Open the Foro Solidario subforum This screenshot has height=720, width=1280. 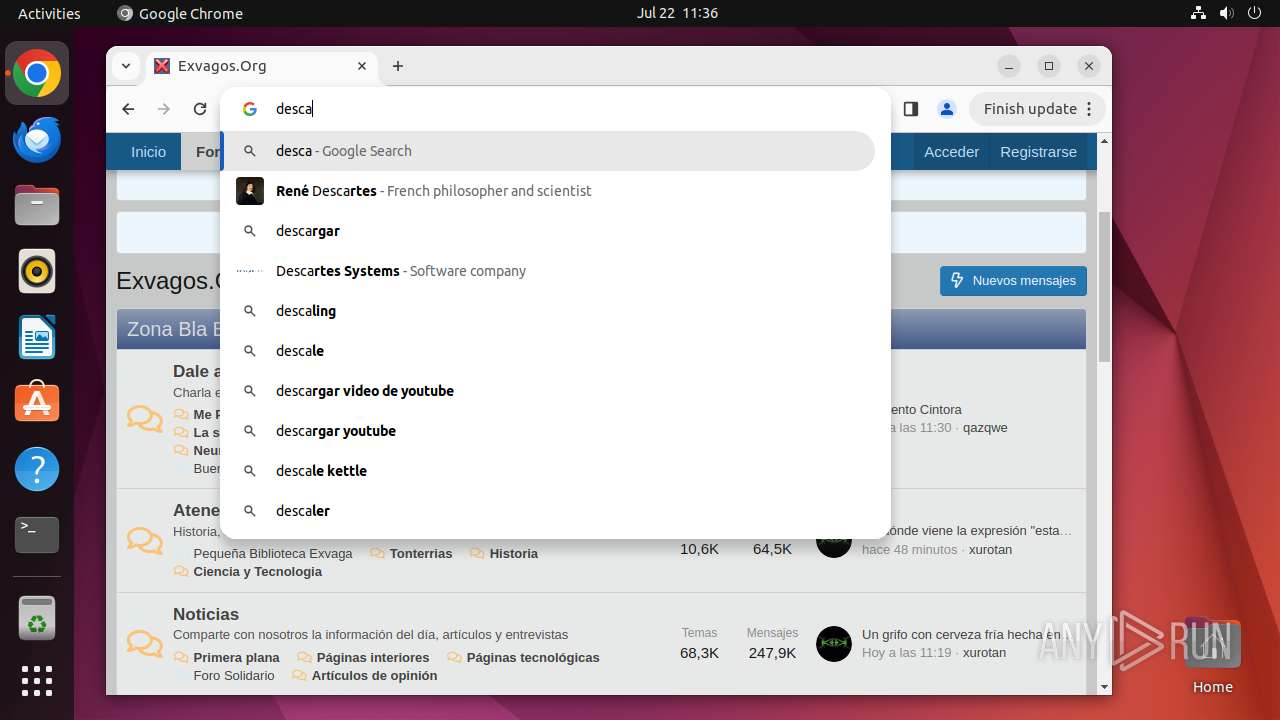tap(234, 675)
